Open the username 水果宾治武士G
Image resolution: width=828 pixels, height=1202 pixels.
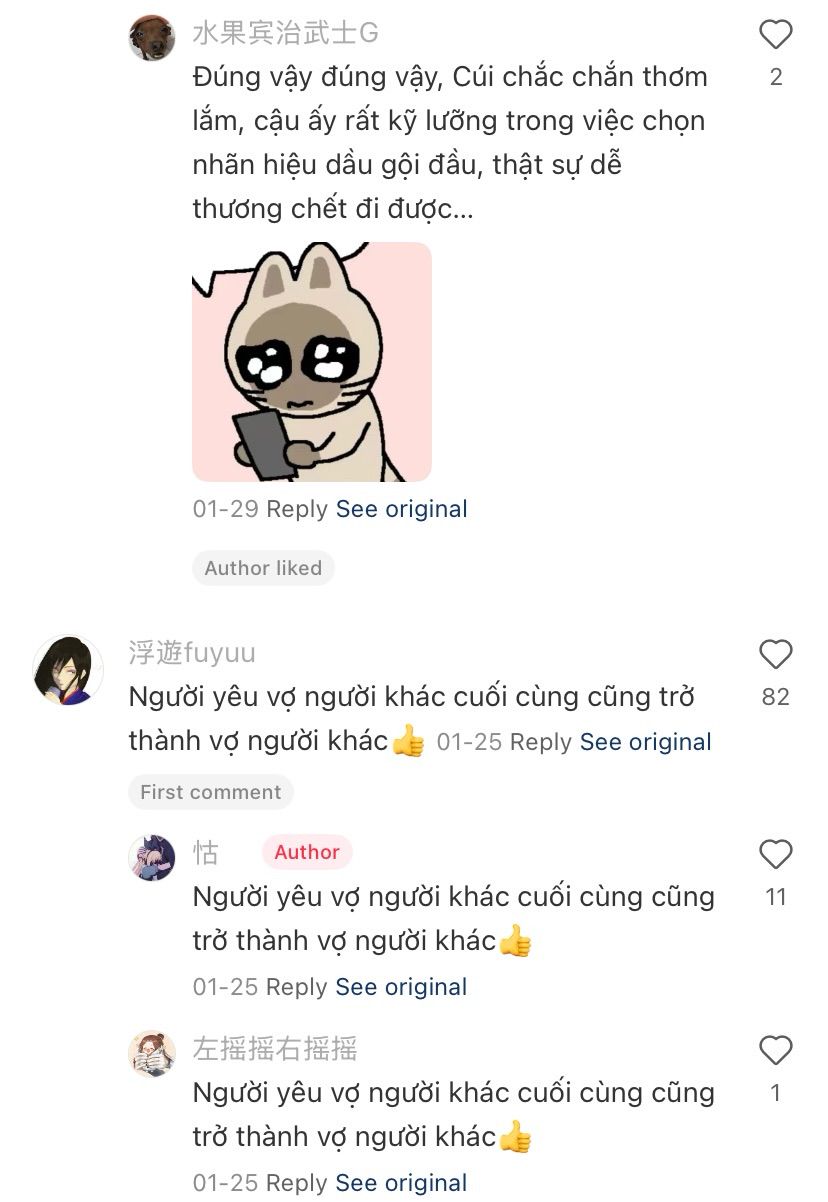(285, 33)
